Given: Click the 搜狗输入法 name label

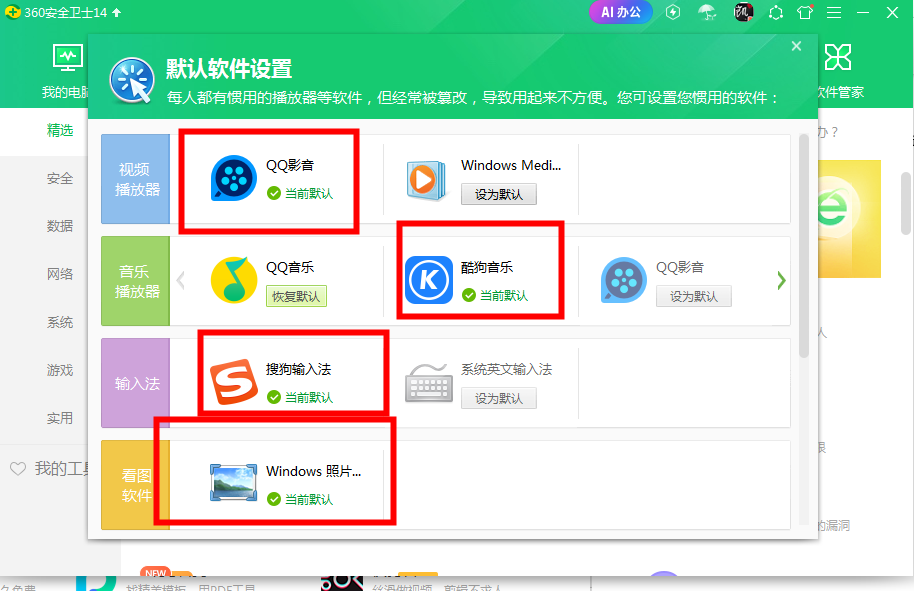Looking at the screenshot, I should (298, 370).
